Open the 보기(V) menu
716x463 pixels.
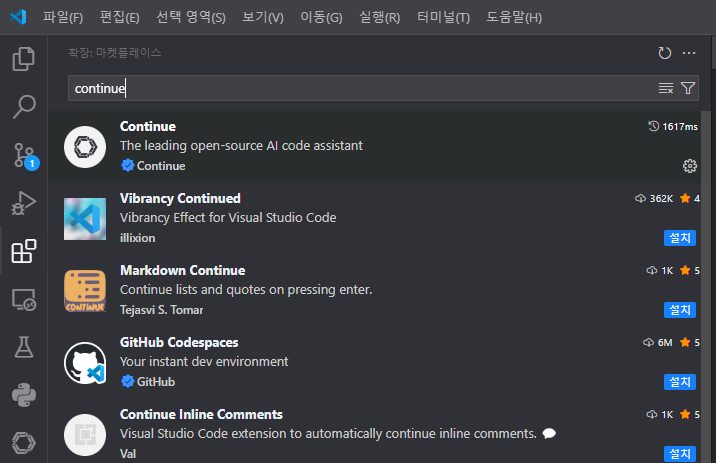click(x=263, y=17)
